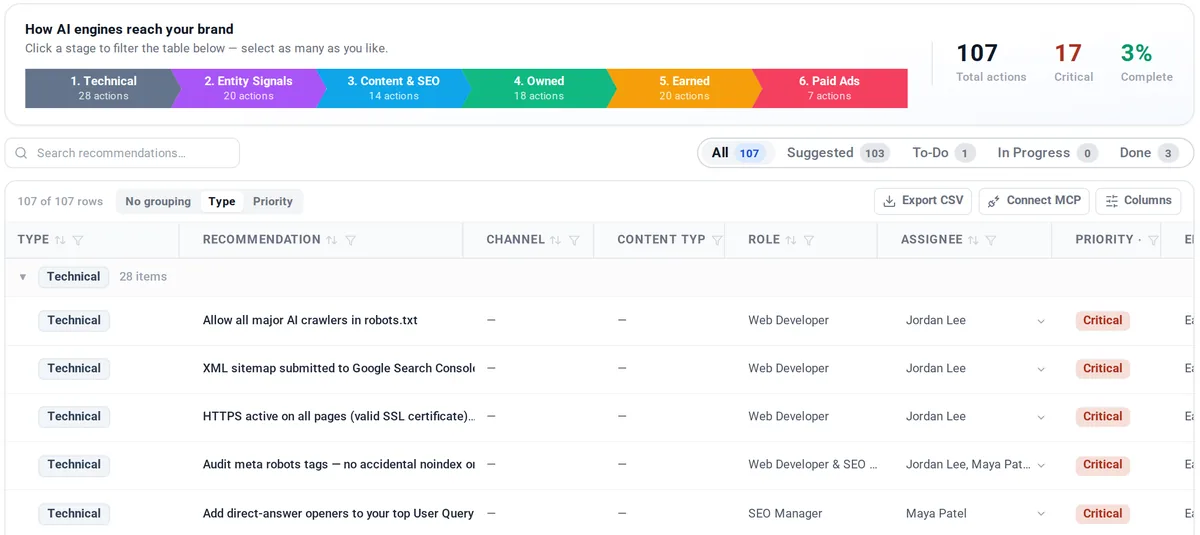Click the 17 Critical stat
1200x535 pixels.
[x=1073, y=62]
